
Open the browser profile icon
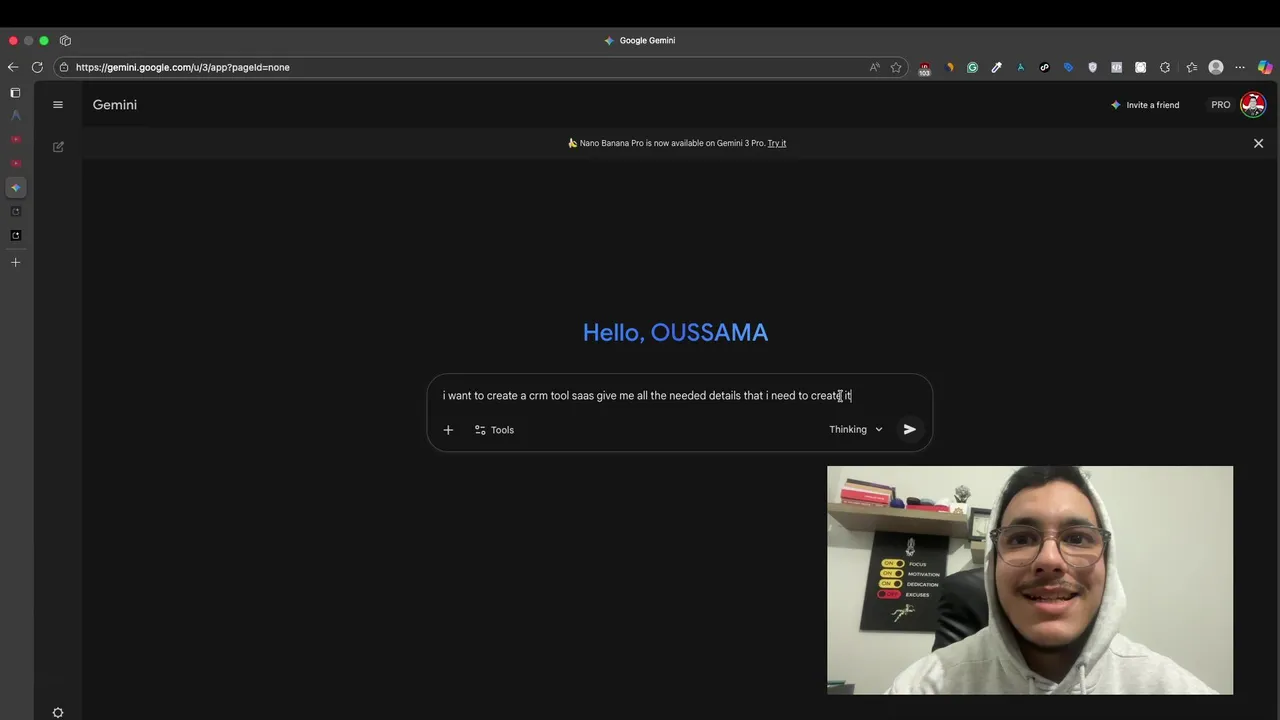point(1216,67)
